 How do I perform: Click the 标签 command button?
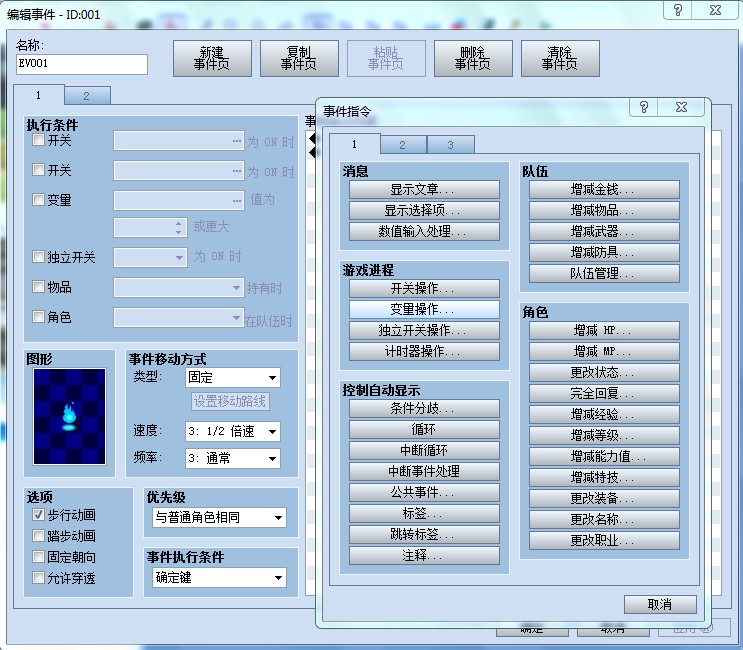pos(424,513)
